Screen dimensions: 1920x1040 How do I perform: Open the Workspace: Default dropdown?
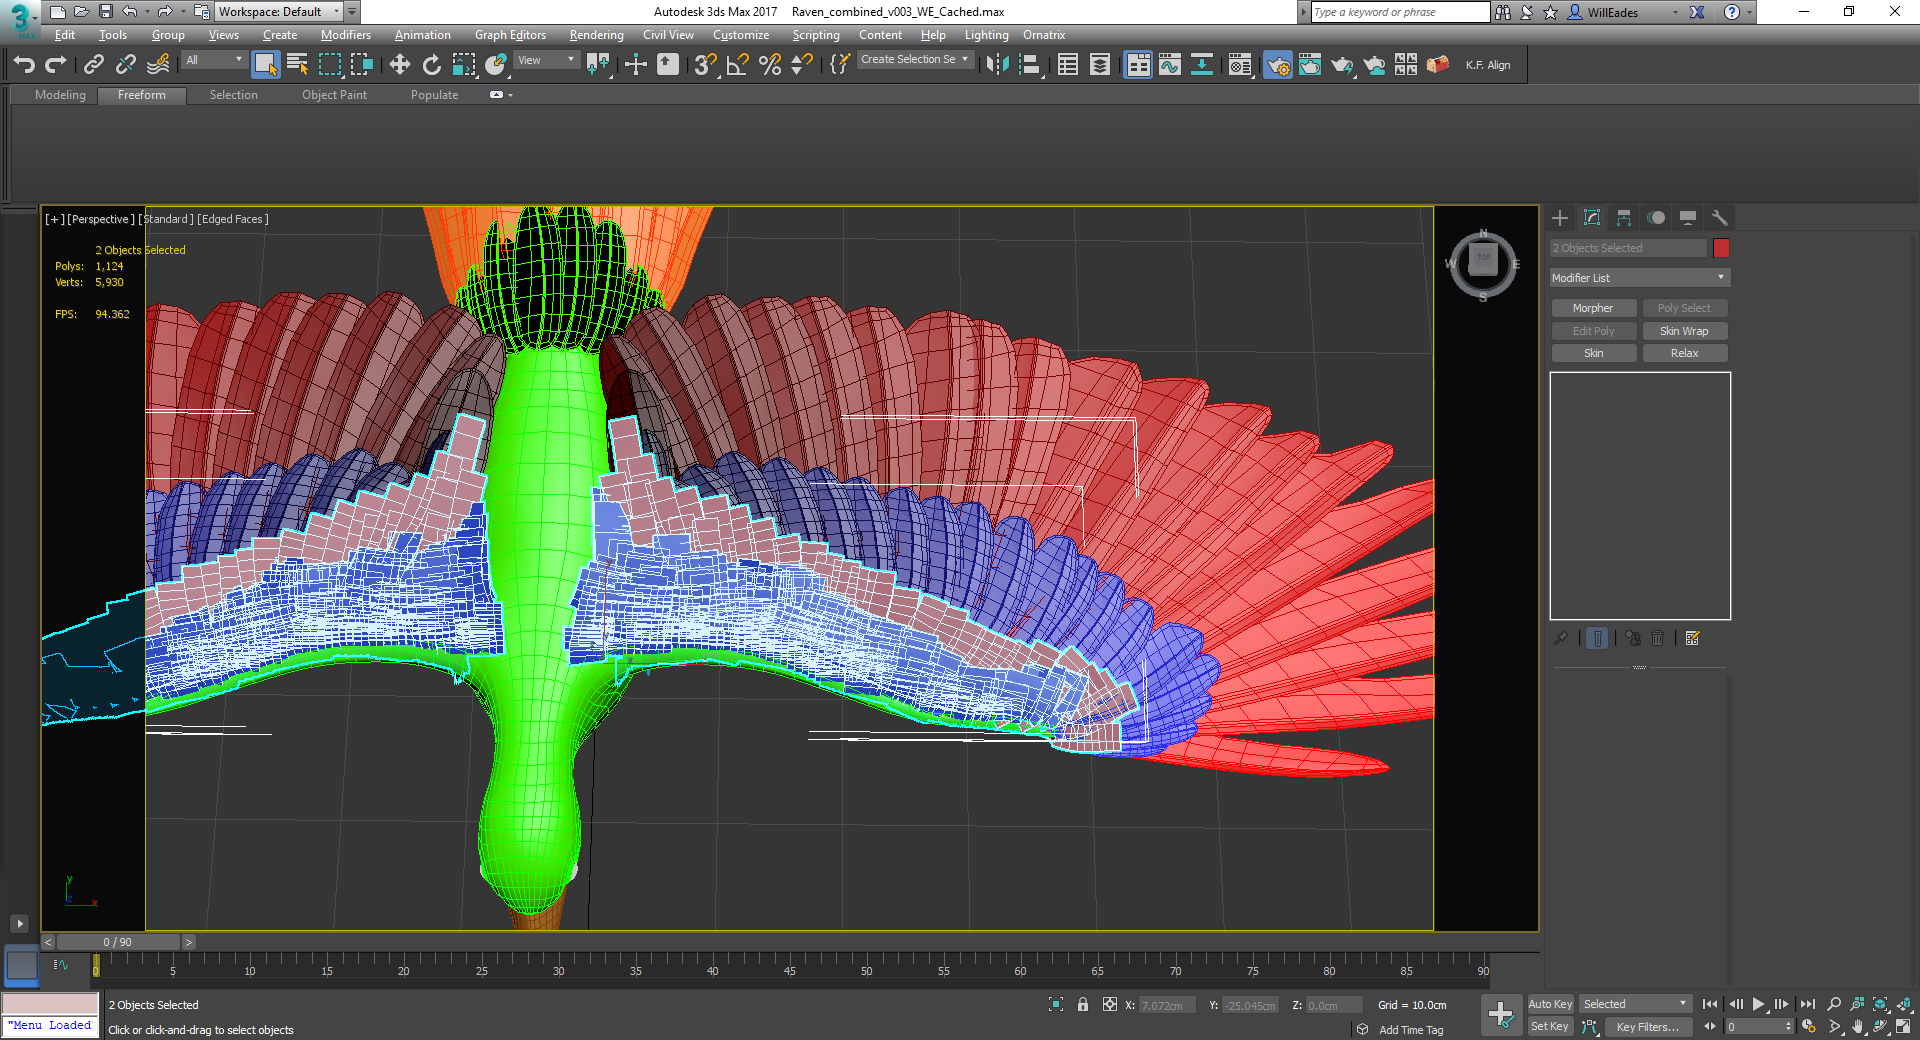click(278, 12)
